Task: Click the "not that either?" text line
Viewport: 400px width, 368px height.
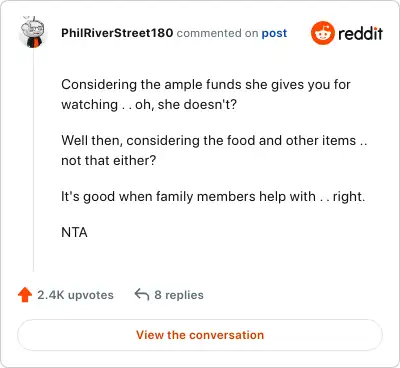Action: (x=109, y=161)
